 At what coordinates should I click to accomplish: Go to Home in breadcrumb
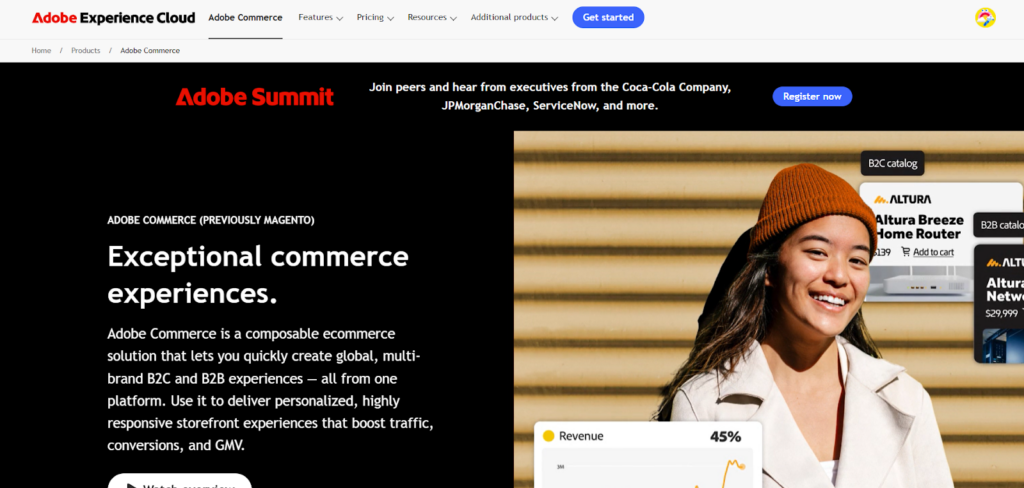point(41,50)
